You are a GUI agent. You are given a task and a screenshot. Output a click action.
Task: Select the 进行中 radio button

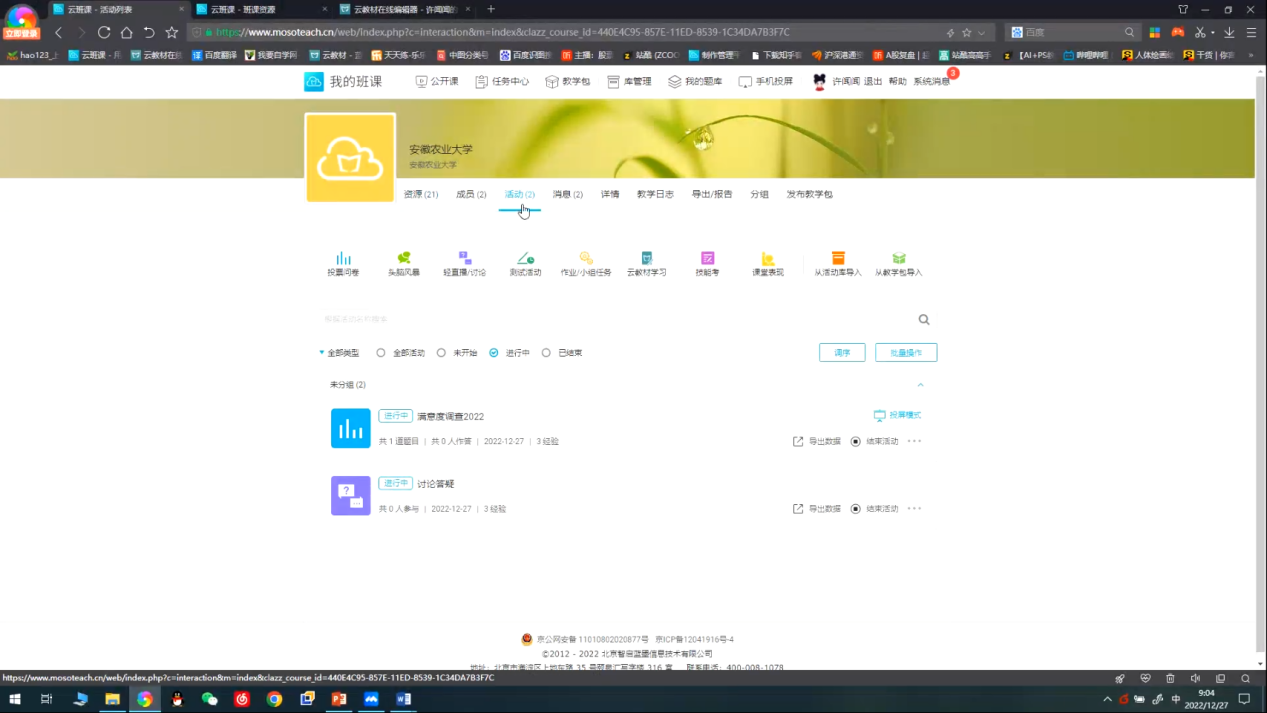pyautogui.click(x=494, y=353)
